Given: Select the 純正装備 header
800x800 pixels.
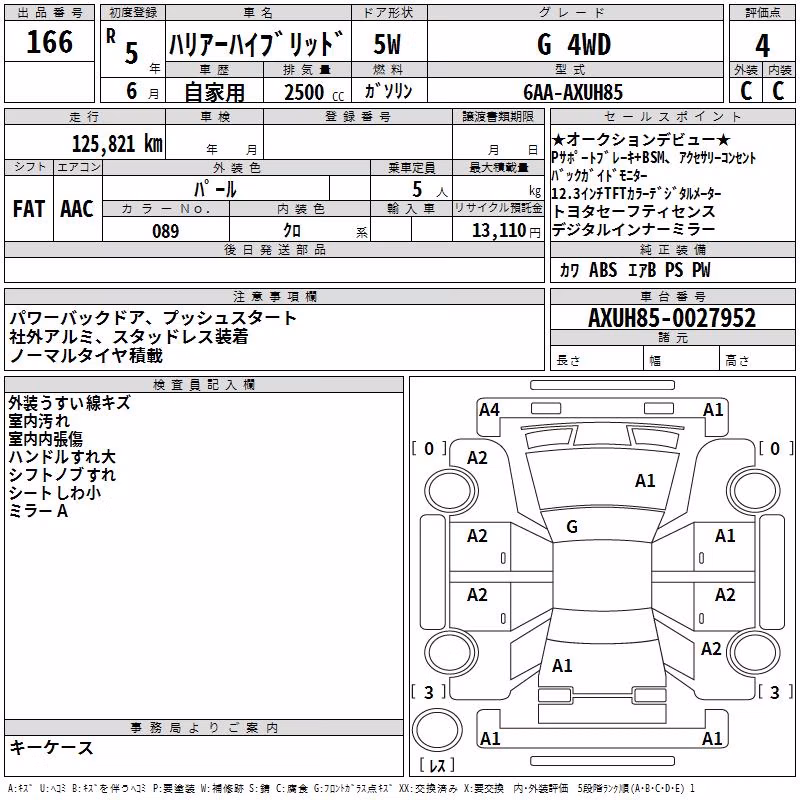Looking at the screenshot, I should point(672,249).
